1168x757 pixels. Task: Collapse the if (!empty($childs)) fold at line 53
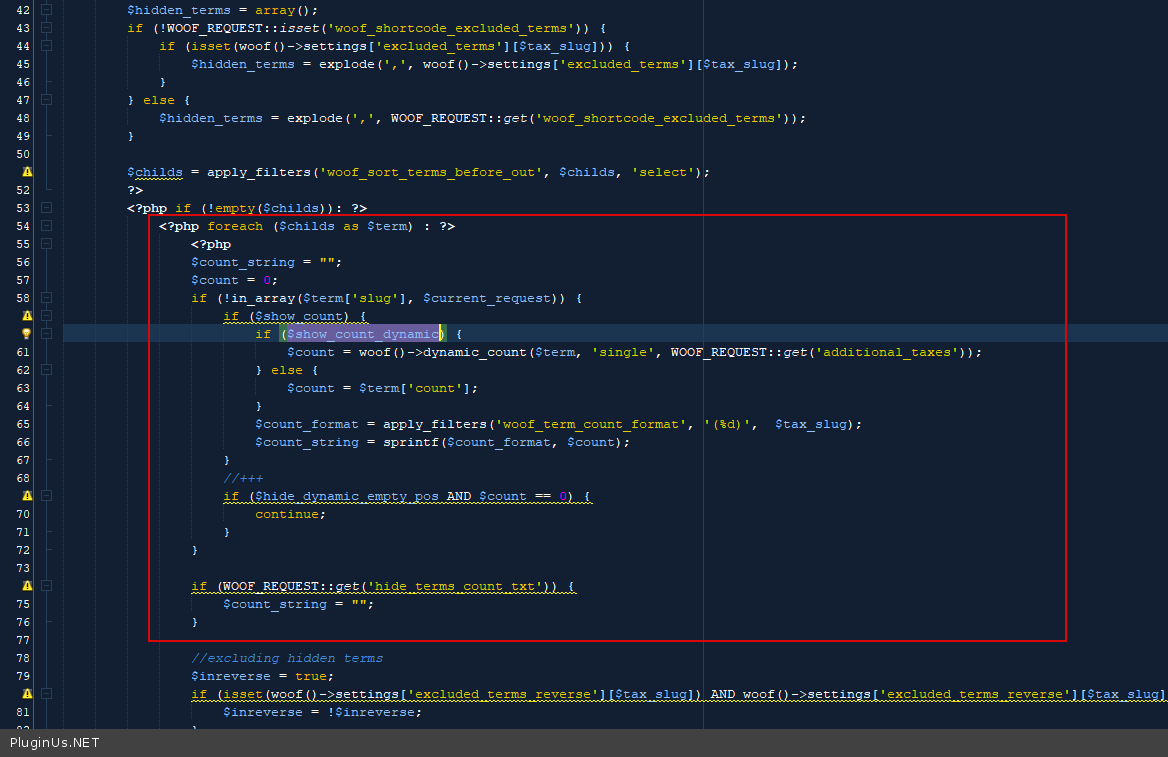point(46,208)
